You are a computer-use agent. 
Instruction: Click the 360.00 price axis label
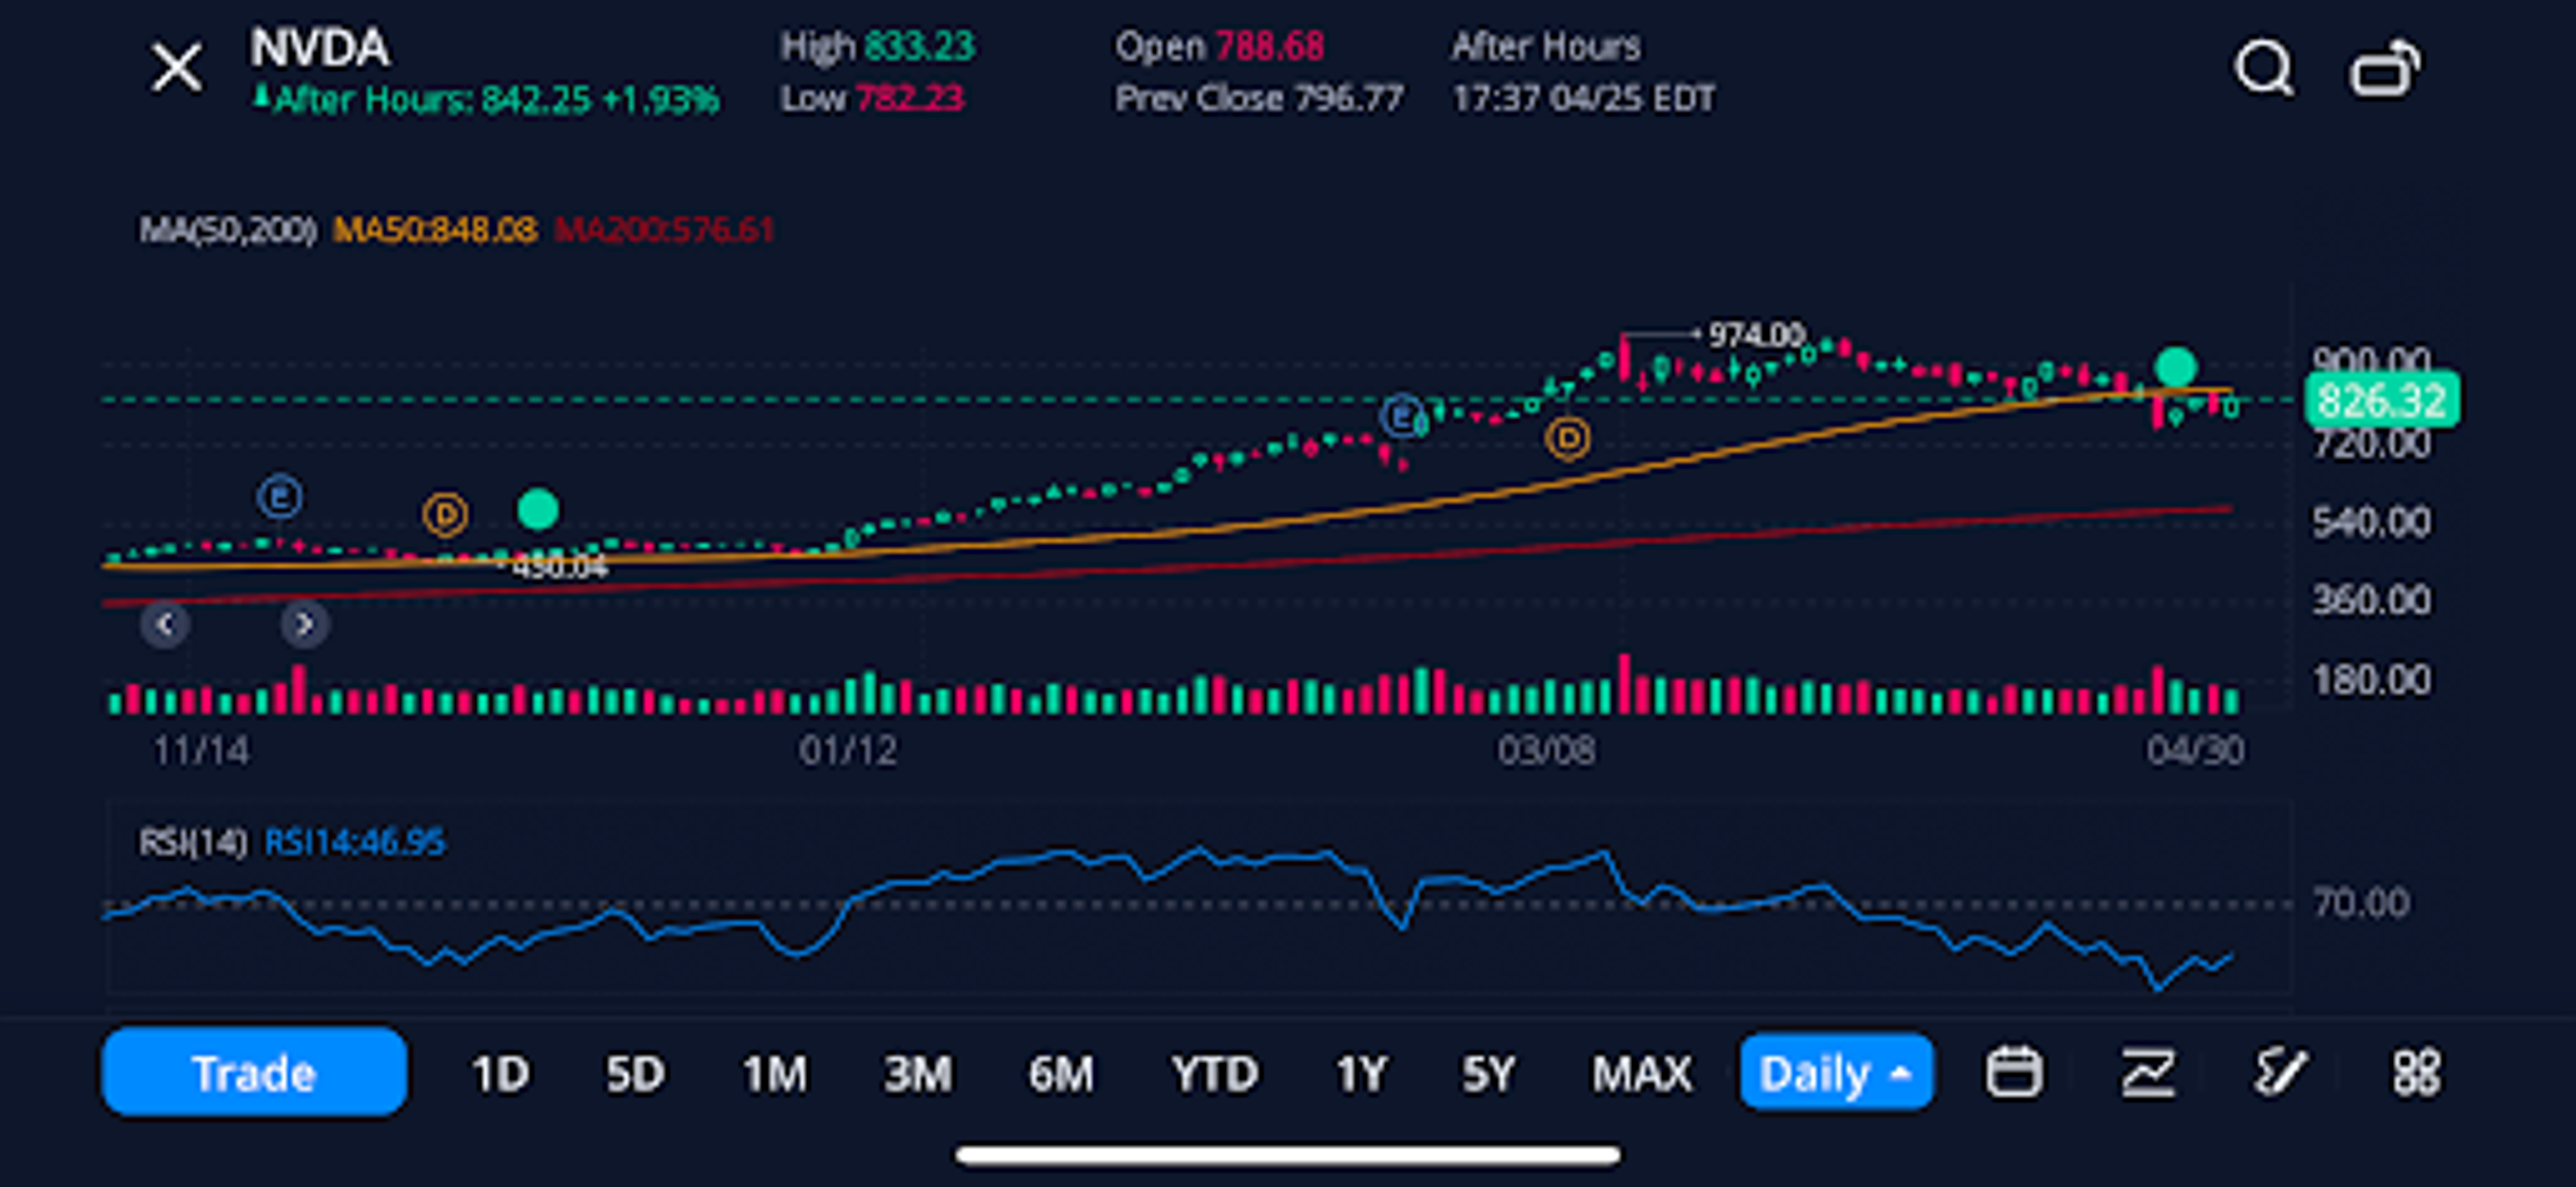2371,600
